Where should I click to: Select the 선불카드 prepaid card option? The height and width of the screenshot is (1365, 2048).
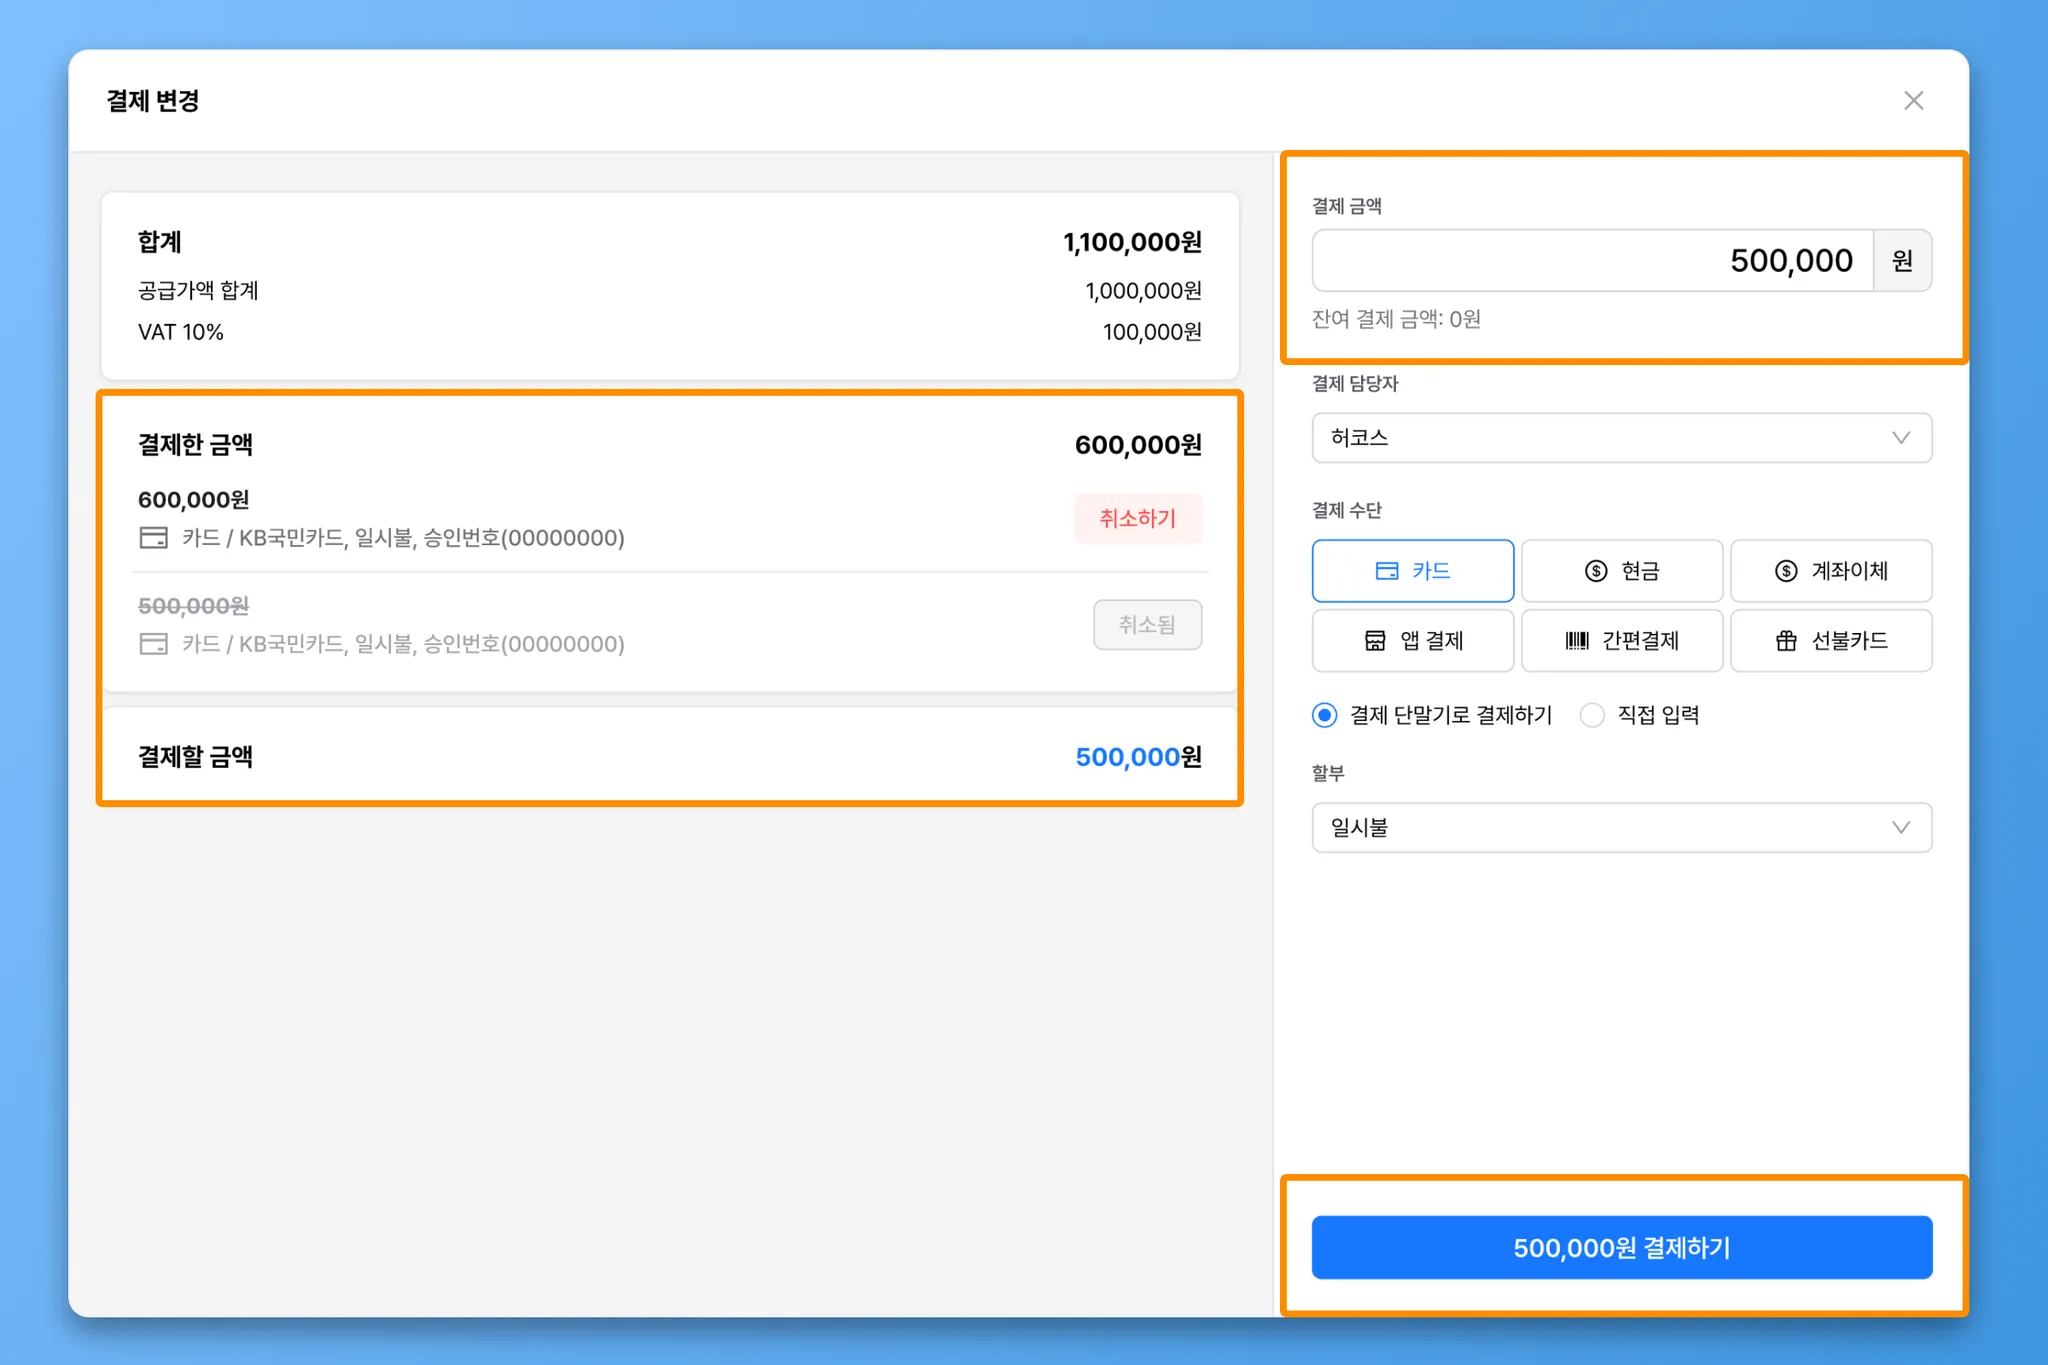pyautogui.click(x=1830, y=641)
